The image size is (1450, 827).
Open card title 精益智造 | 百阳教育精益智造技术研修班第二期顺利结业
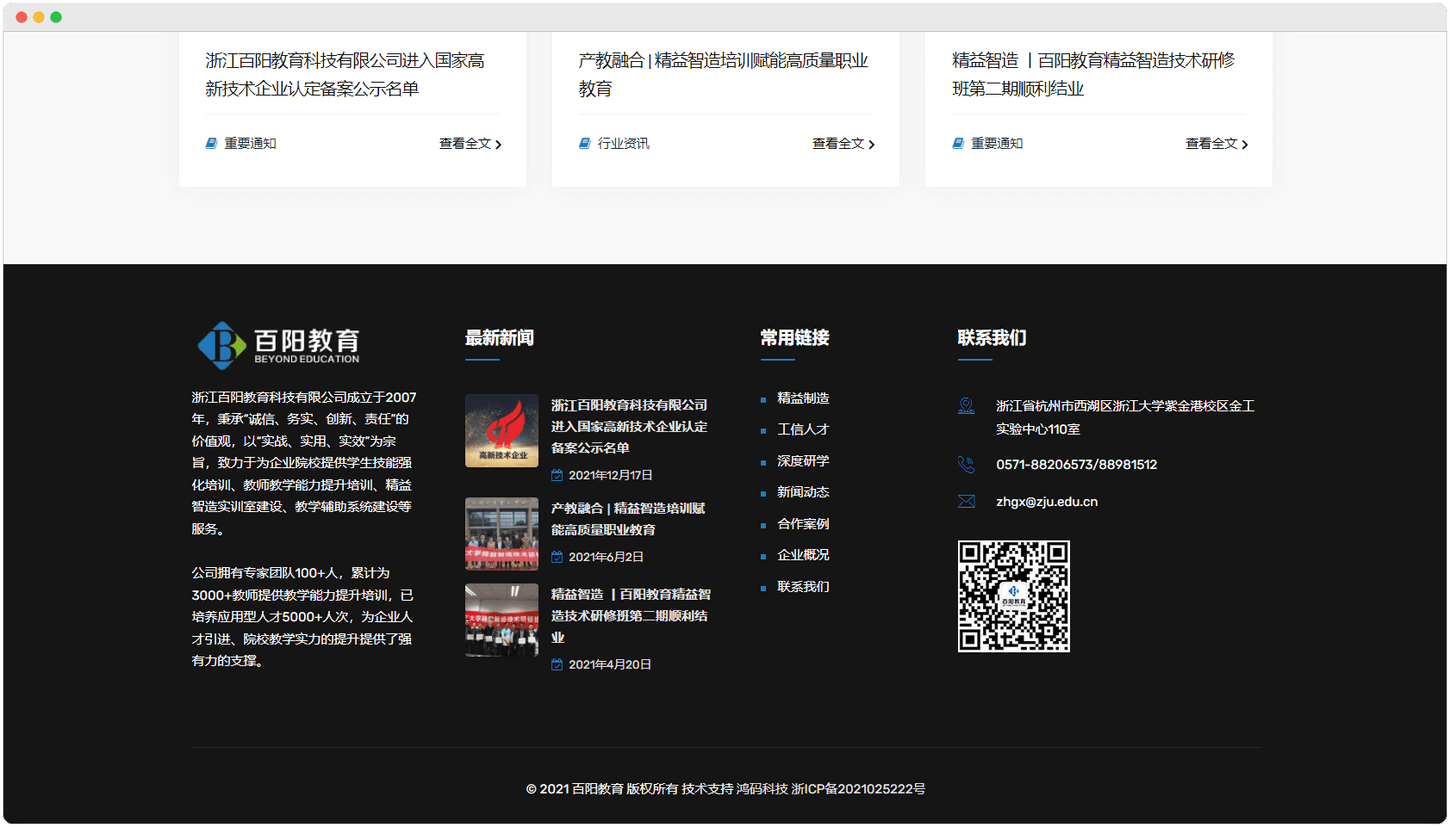(x=1093, y=75)
